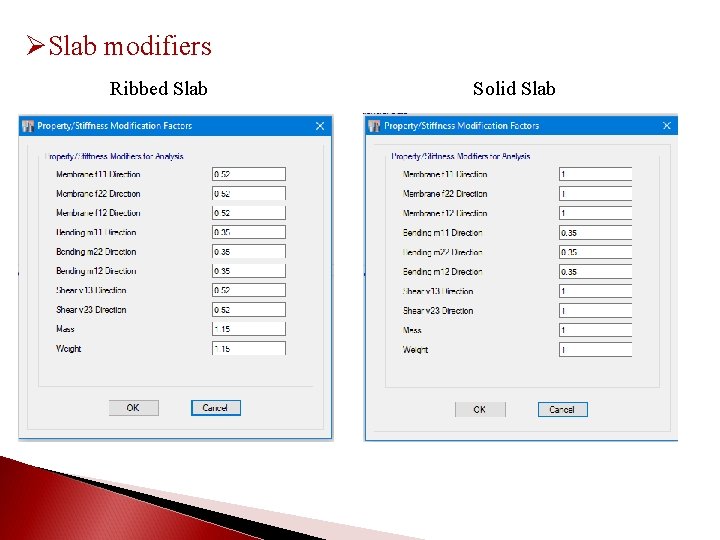Click the Ribbed Slab 'Weight' label

point(68,349)
